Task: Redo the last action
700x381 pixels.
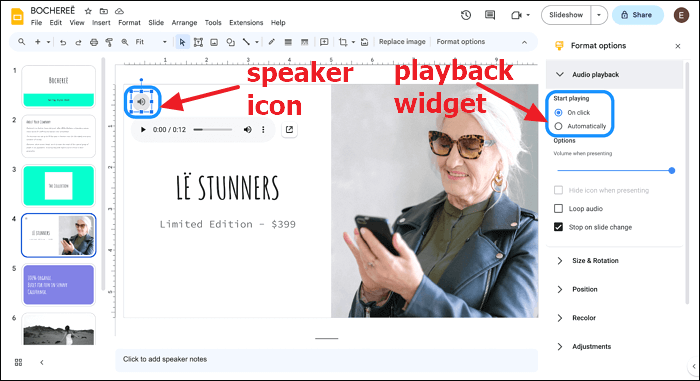Action: pos(78,42)
